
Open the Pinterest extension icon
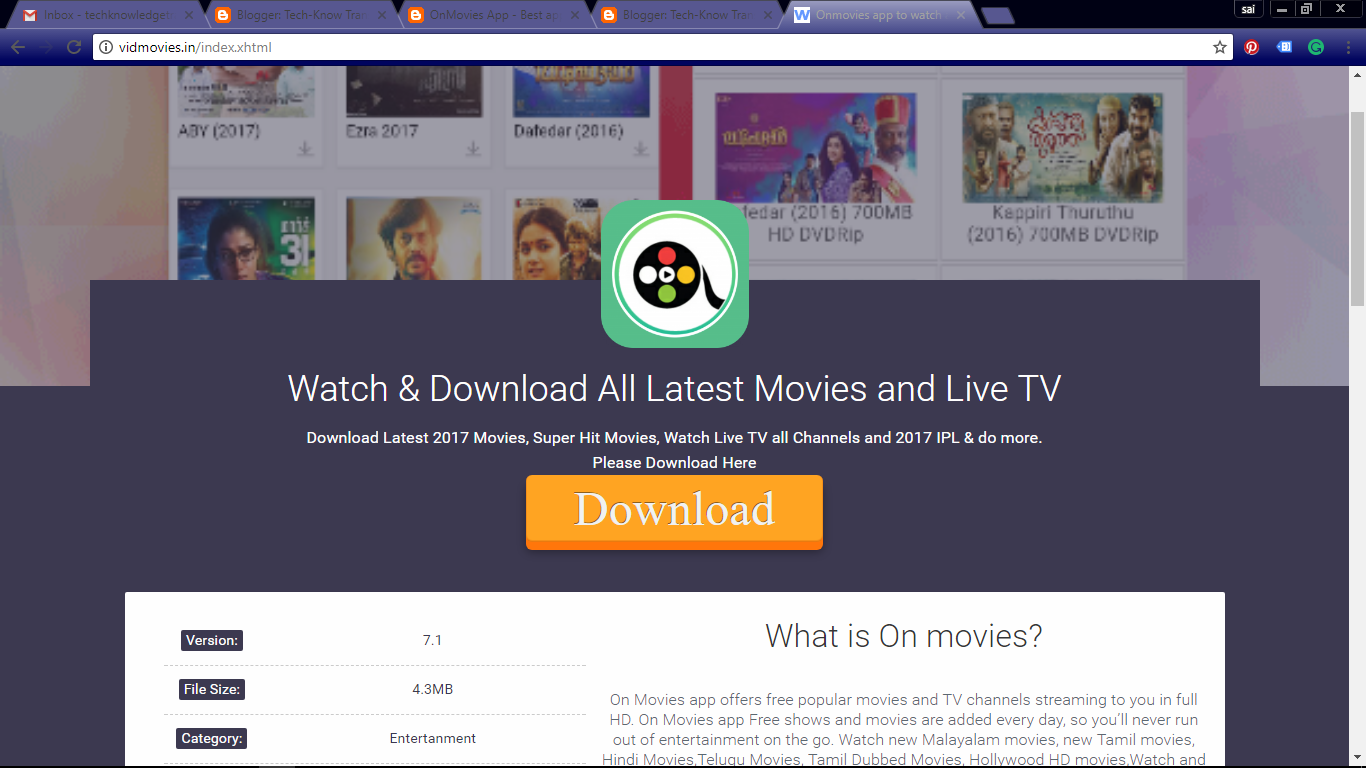pyautogui.click(x=1252, y=47)
